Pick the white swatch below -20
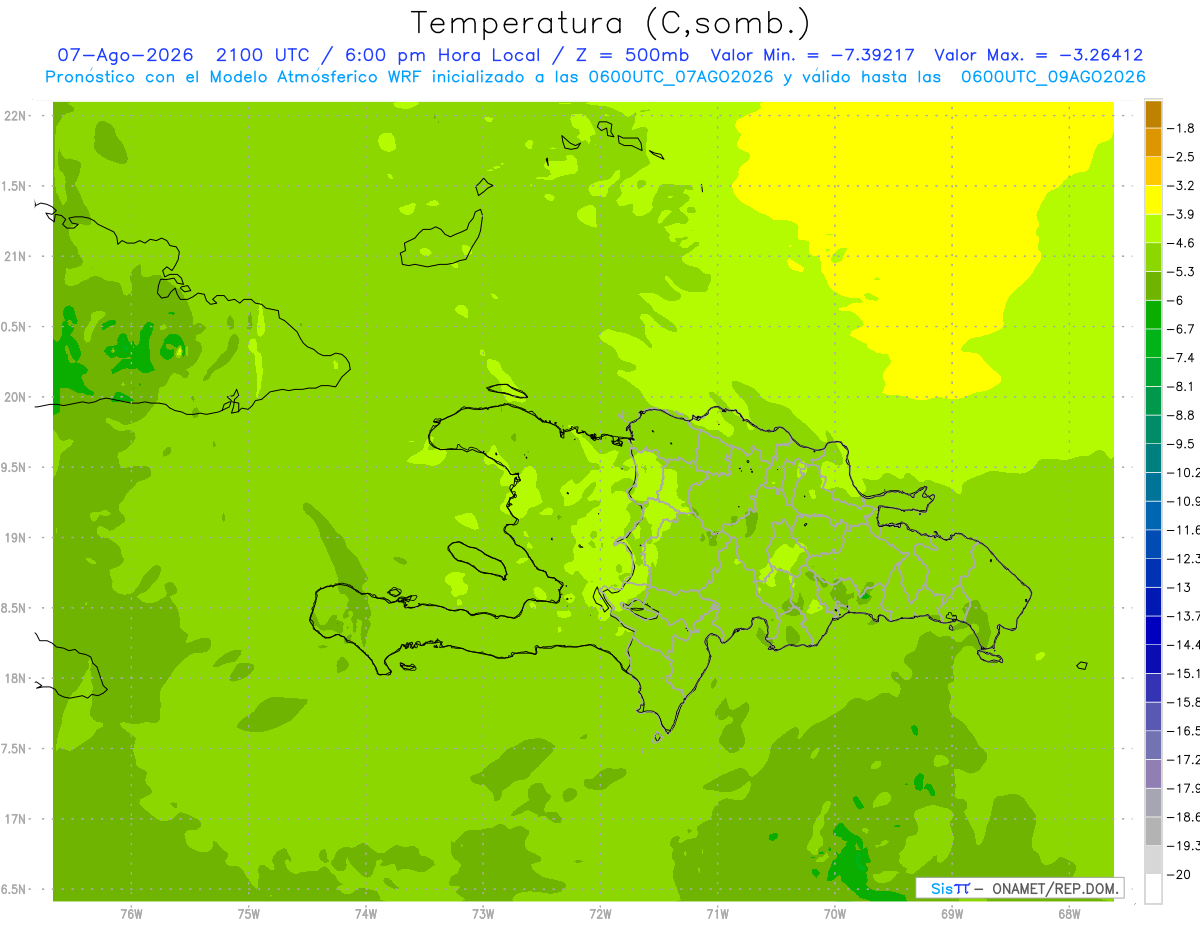1200x927 pixels. tap(1153, 888)
